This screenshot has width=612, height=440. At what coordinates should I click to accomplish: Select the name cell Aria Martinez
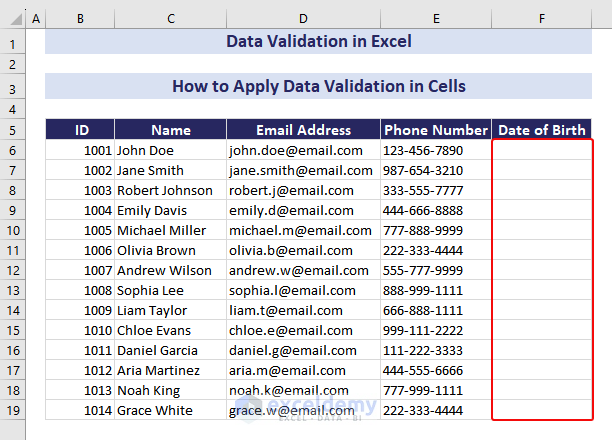[170, 370]
